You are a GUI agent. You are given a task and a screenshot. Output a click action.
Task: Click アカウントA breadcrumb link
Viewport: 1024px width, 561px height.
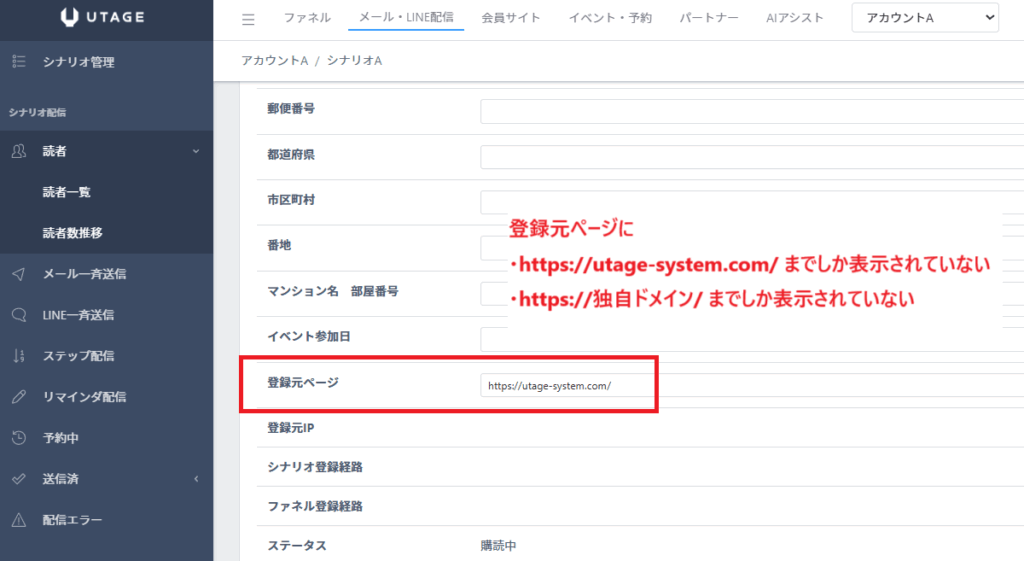pyautogui.click(x=274, y=61)
